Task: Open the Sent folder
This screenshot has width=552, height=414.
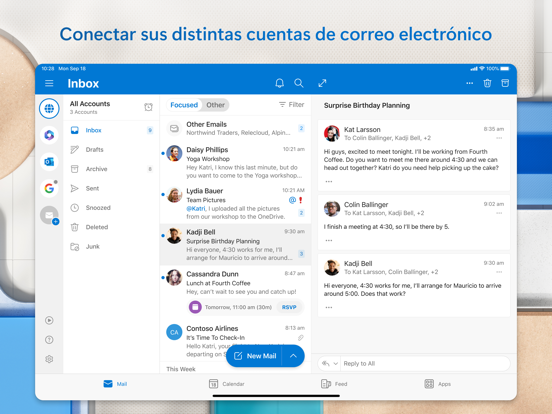Action: (111, 188)
